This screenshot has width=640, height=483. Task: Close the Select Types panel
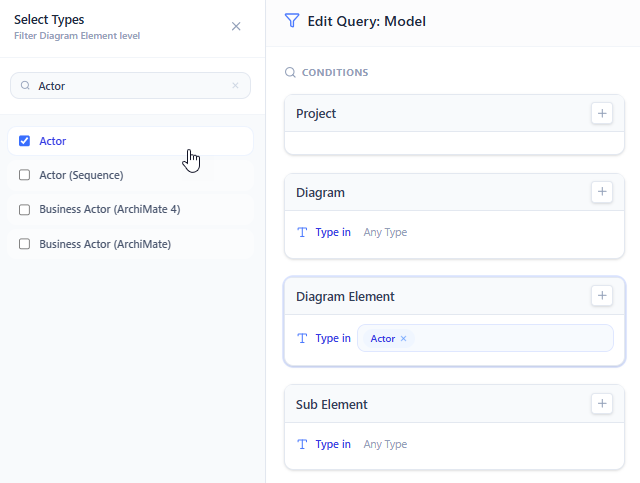pos(236,27)
